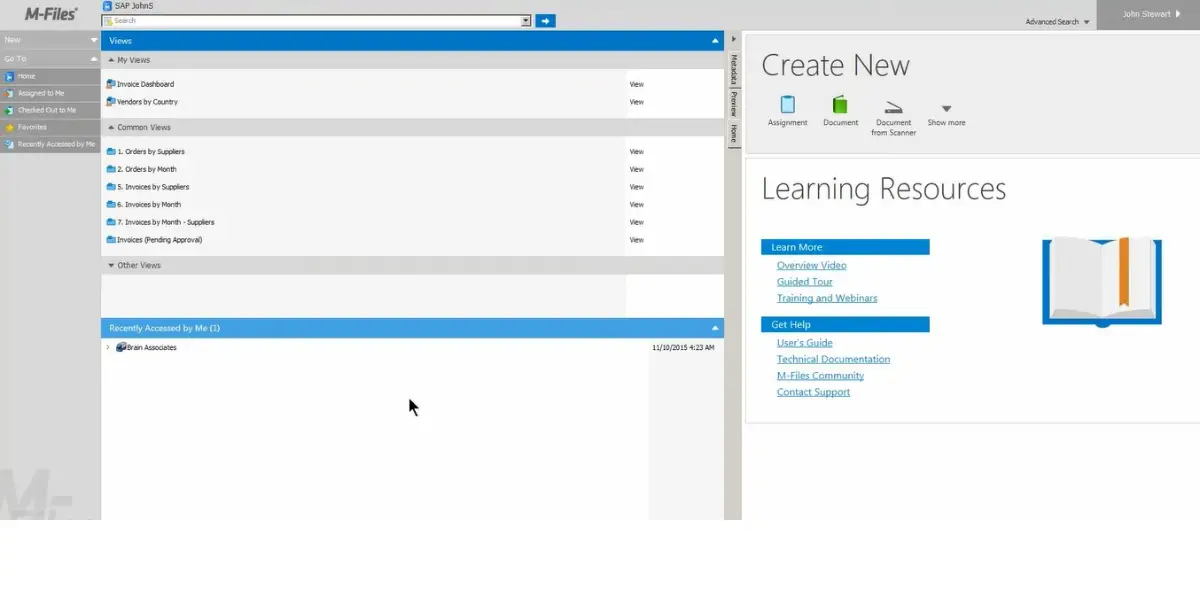Click the Assigned to Me icon
Screen dimensions: 1200x600
pos(10,93)
